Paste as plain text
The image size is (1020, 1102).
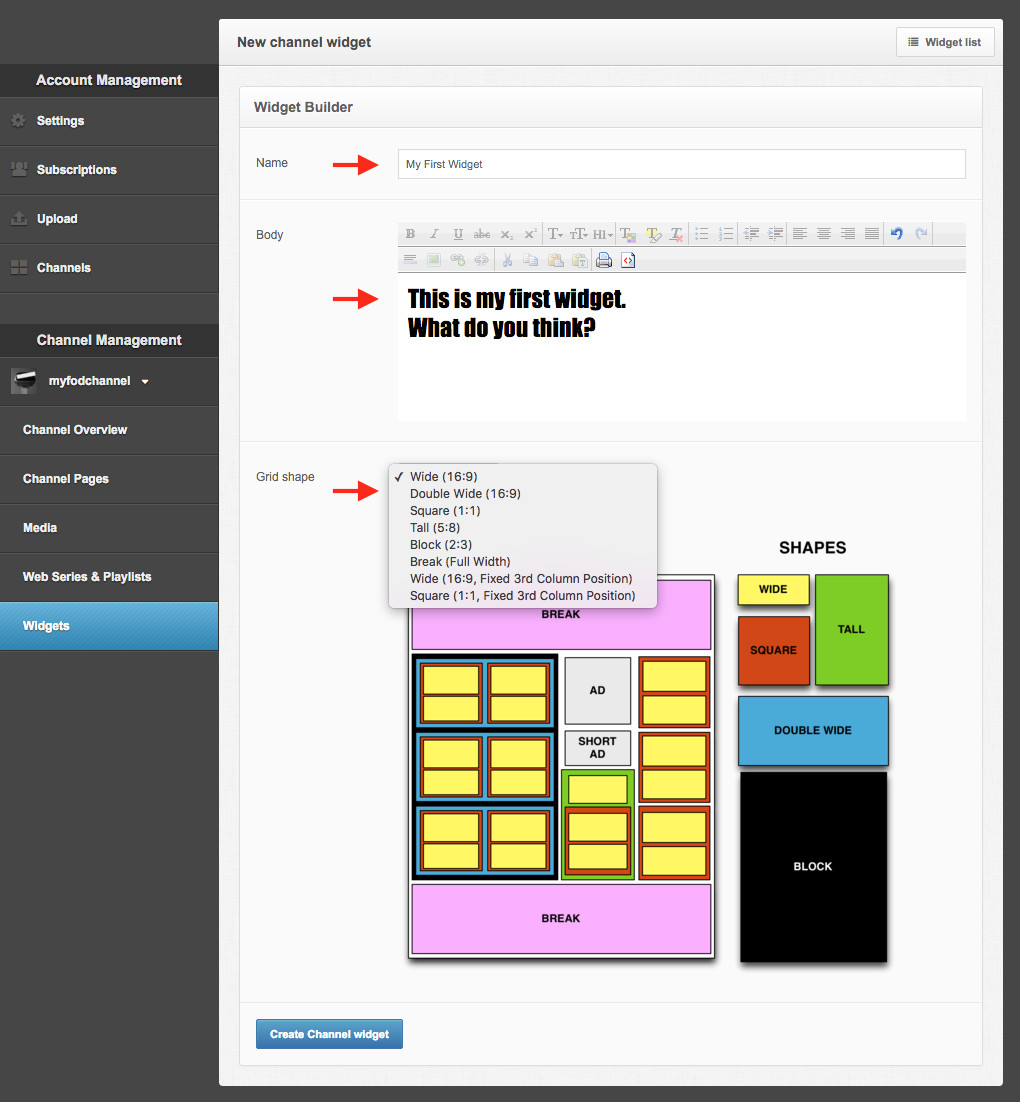pyautogui.click(x=579, y=260)
